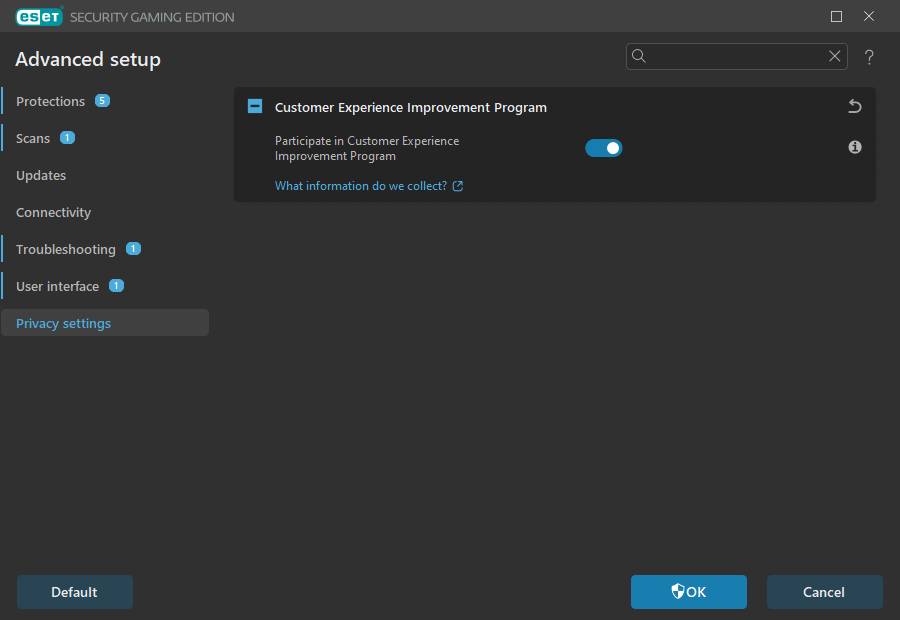Click the Customer Experience Improvement Program heading
This screenshot has width=900, height=620.
click(411, 107)
